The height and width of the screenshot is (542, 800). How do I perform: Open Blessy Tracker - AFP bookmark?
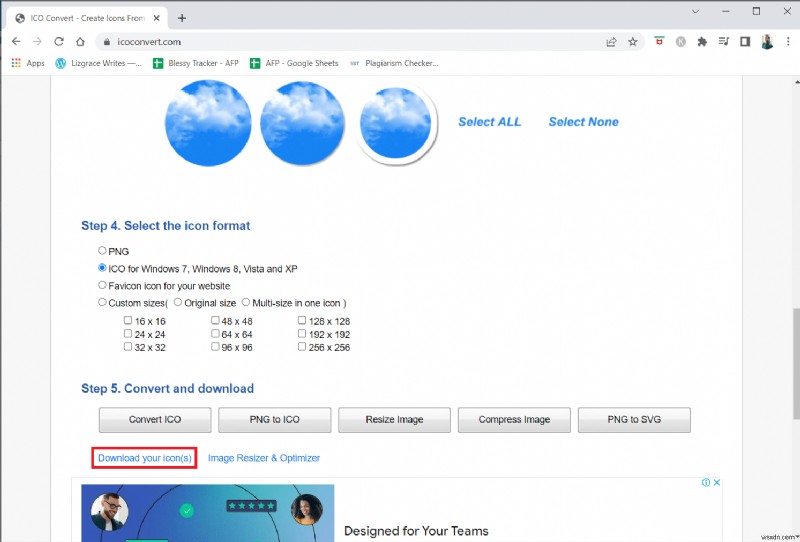pyautogui.click(x=196, y=63)
